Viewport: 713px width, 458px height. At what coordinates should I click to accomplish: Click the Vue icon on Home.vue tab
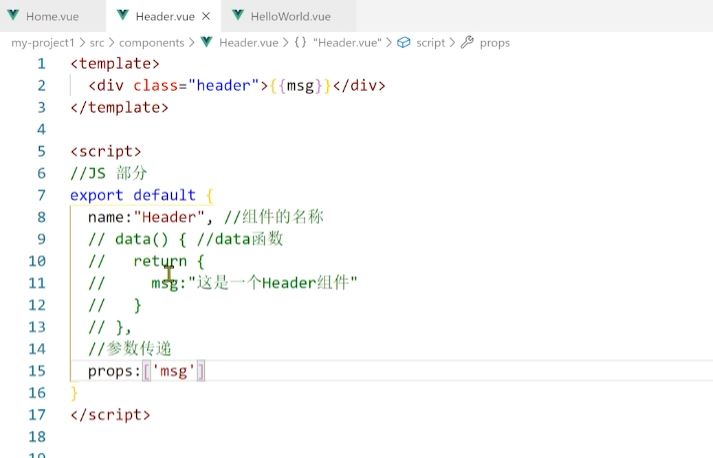click(x=13, y=15)
